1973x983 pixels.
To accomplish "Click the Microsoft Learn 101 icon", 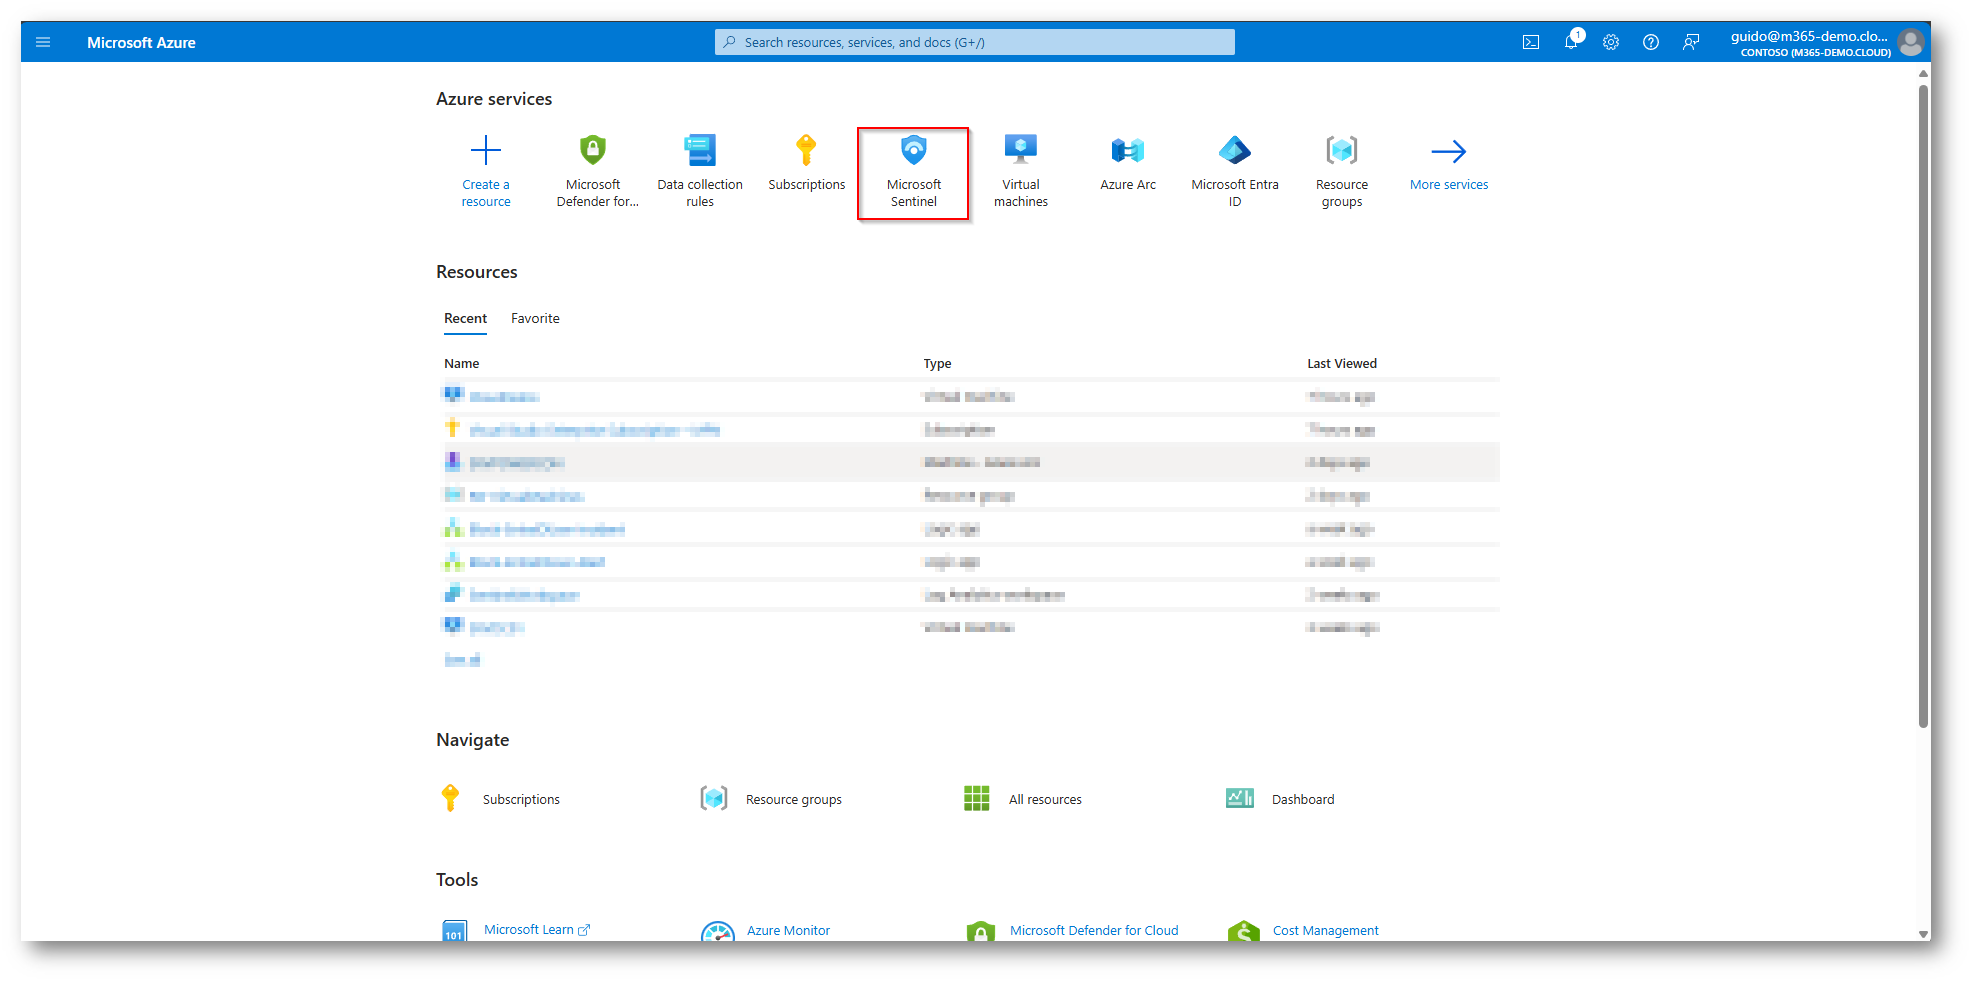I will coord(455,931).
